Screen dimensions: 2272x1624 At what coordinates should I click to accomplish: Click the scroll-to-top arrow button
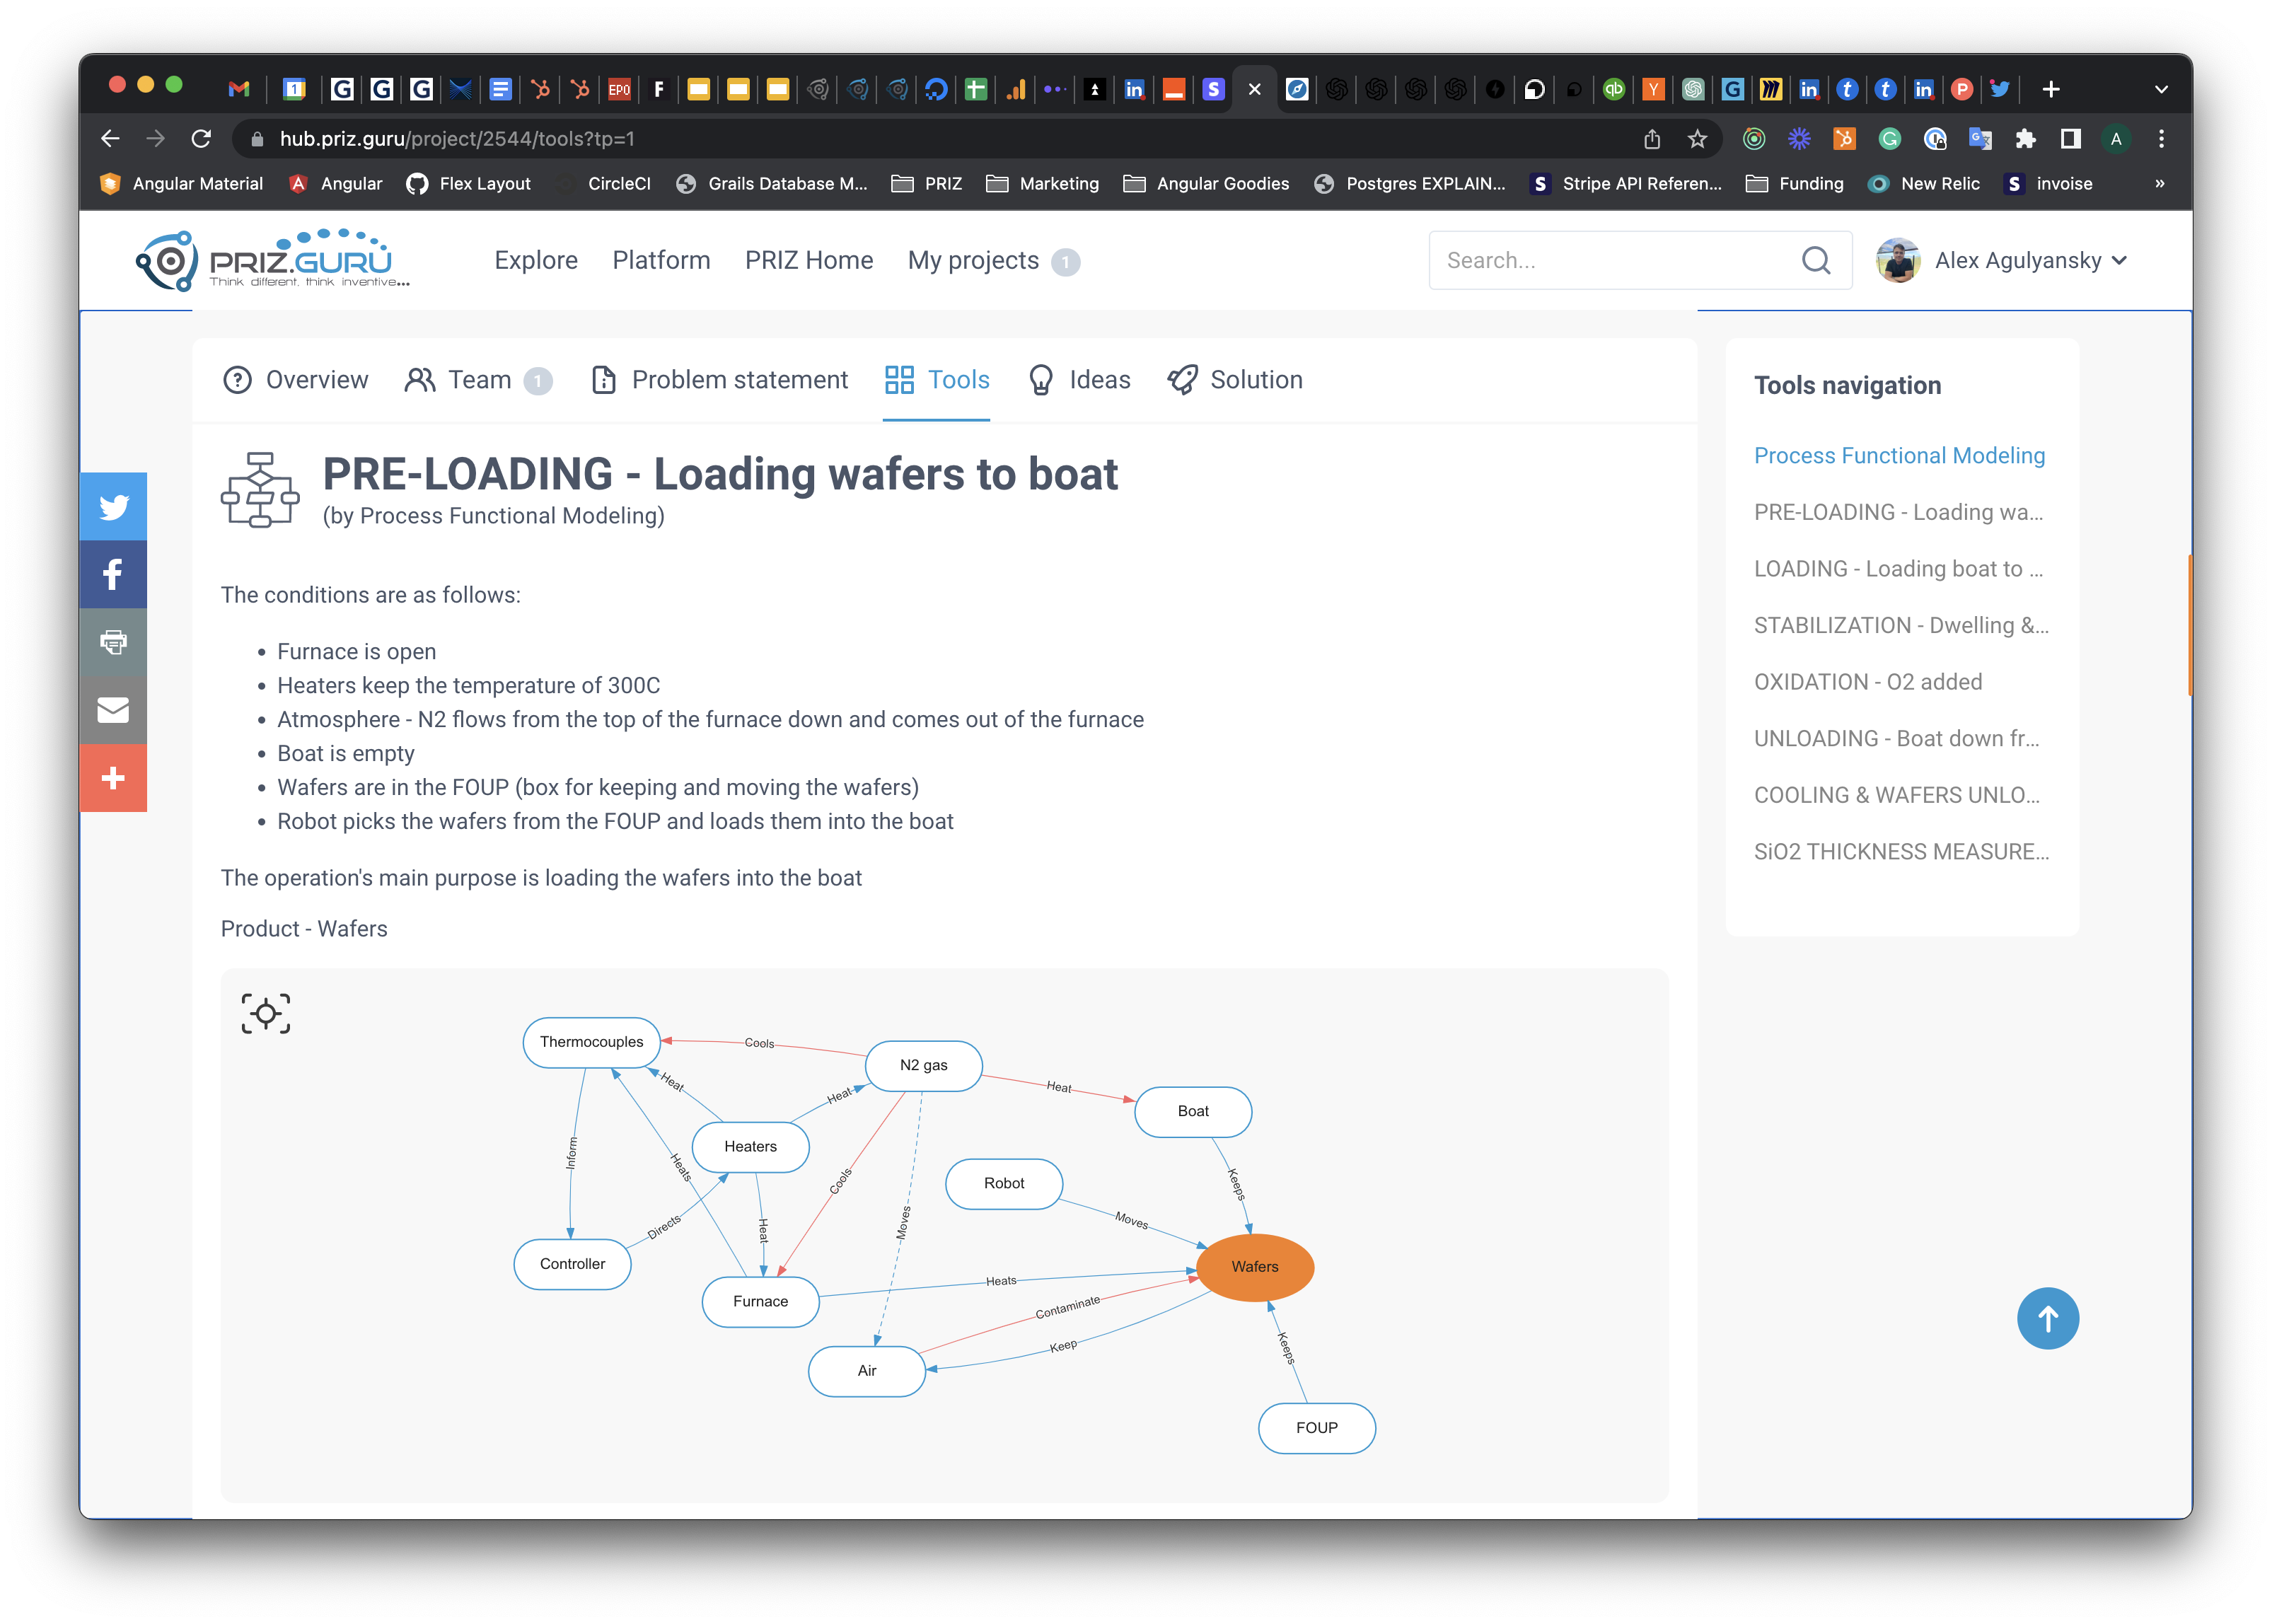click(x=2047, y=1318)
